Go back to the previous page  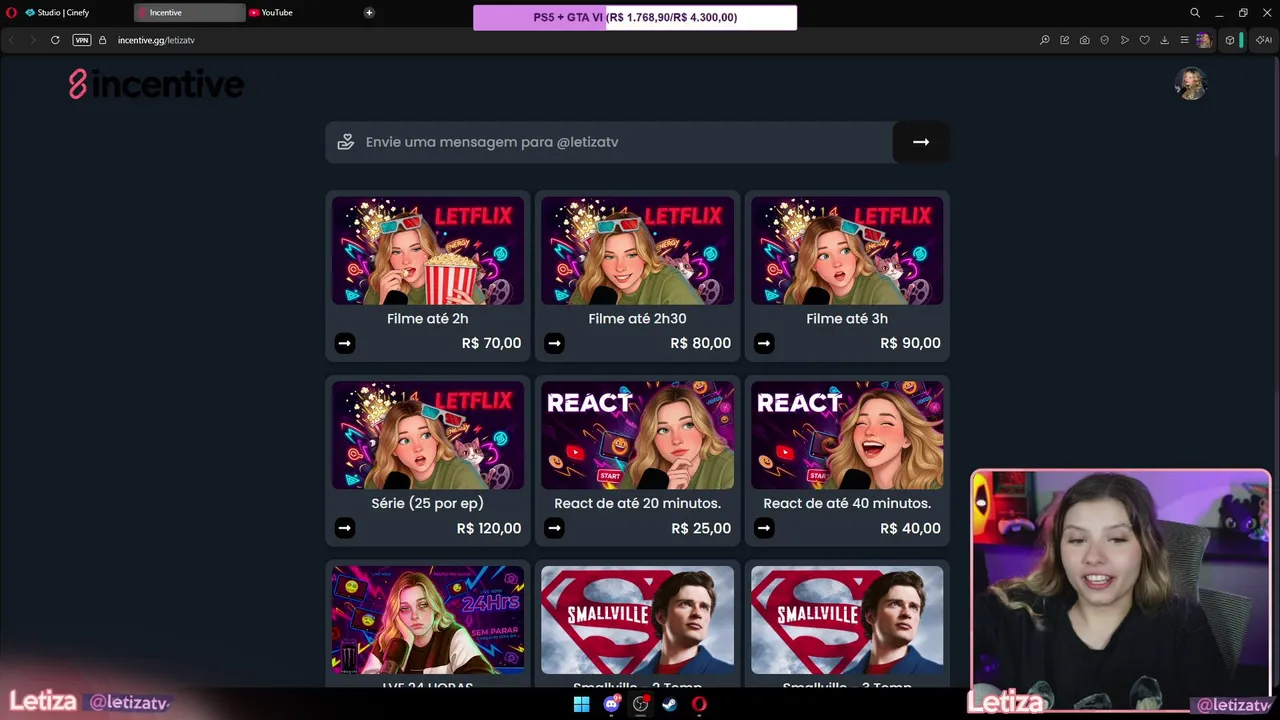click(12, 40)
